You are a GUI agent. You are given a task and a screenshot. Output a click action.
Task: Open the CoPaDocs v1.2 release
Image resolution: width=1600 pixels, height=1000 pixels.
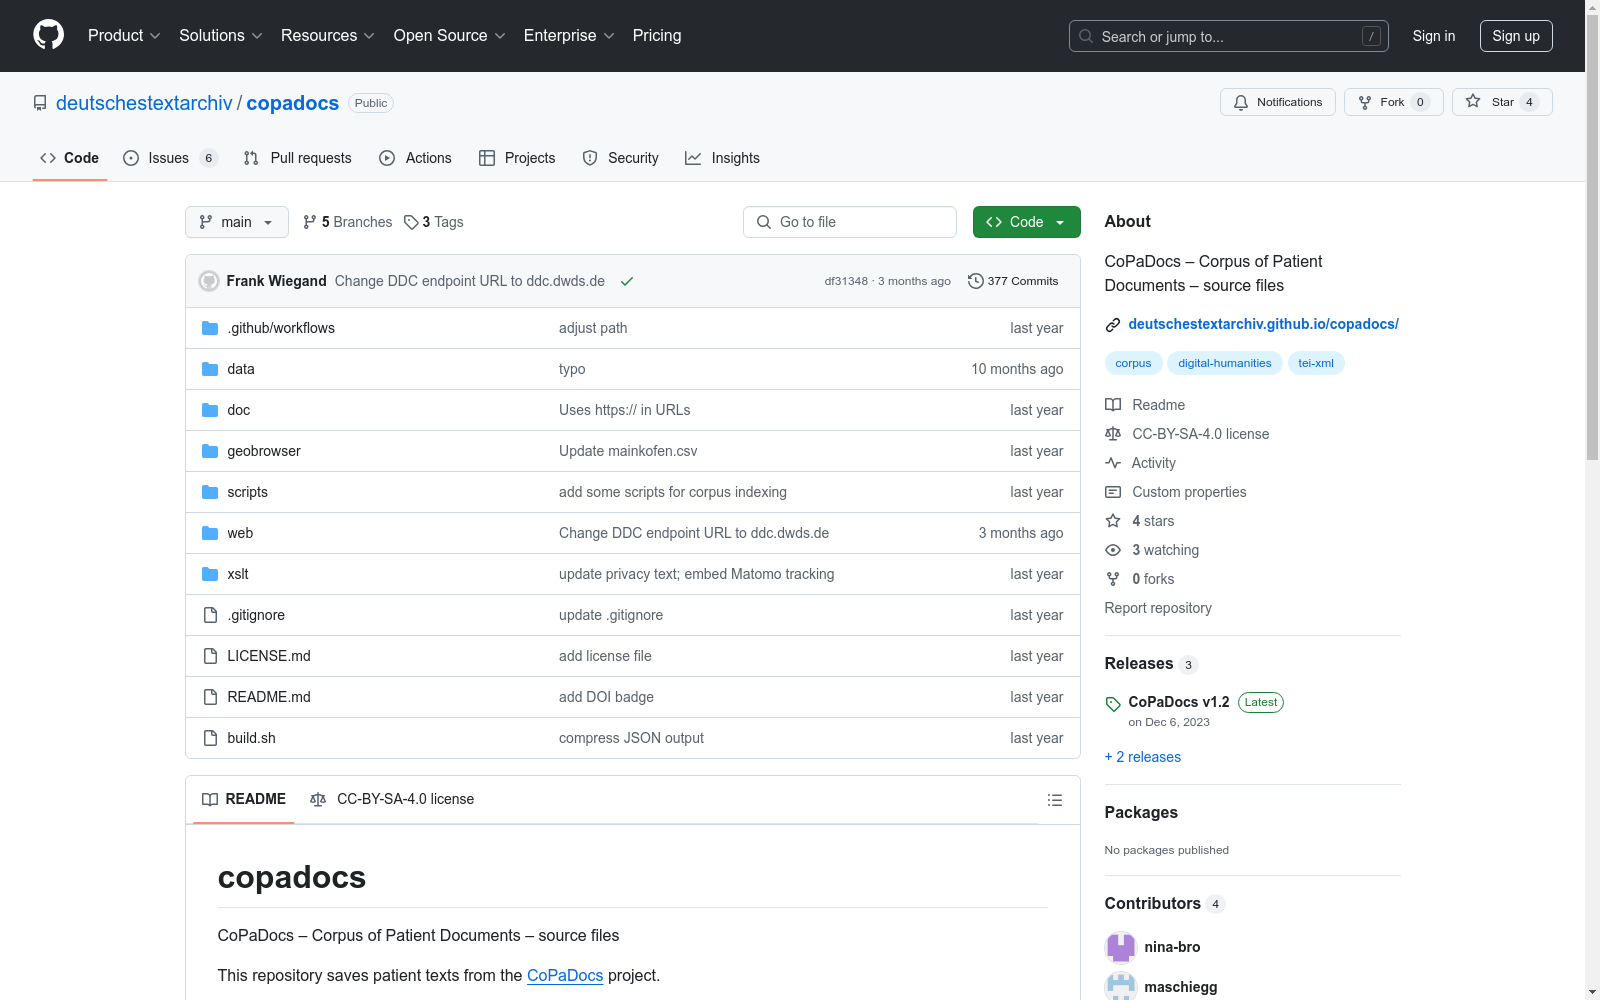pyautogui.click(x=1178, y=702)
